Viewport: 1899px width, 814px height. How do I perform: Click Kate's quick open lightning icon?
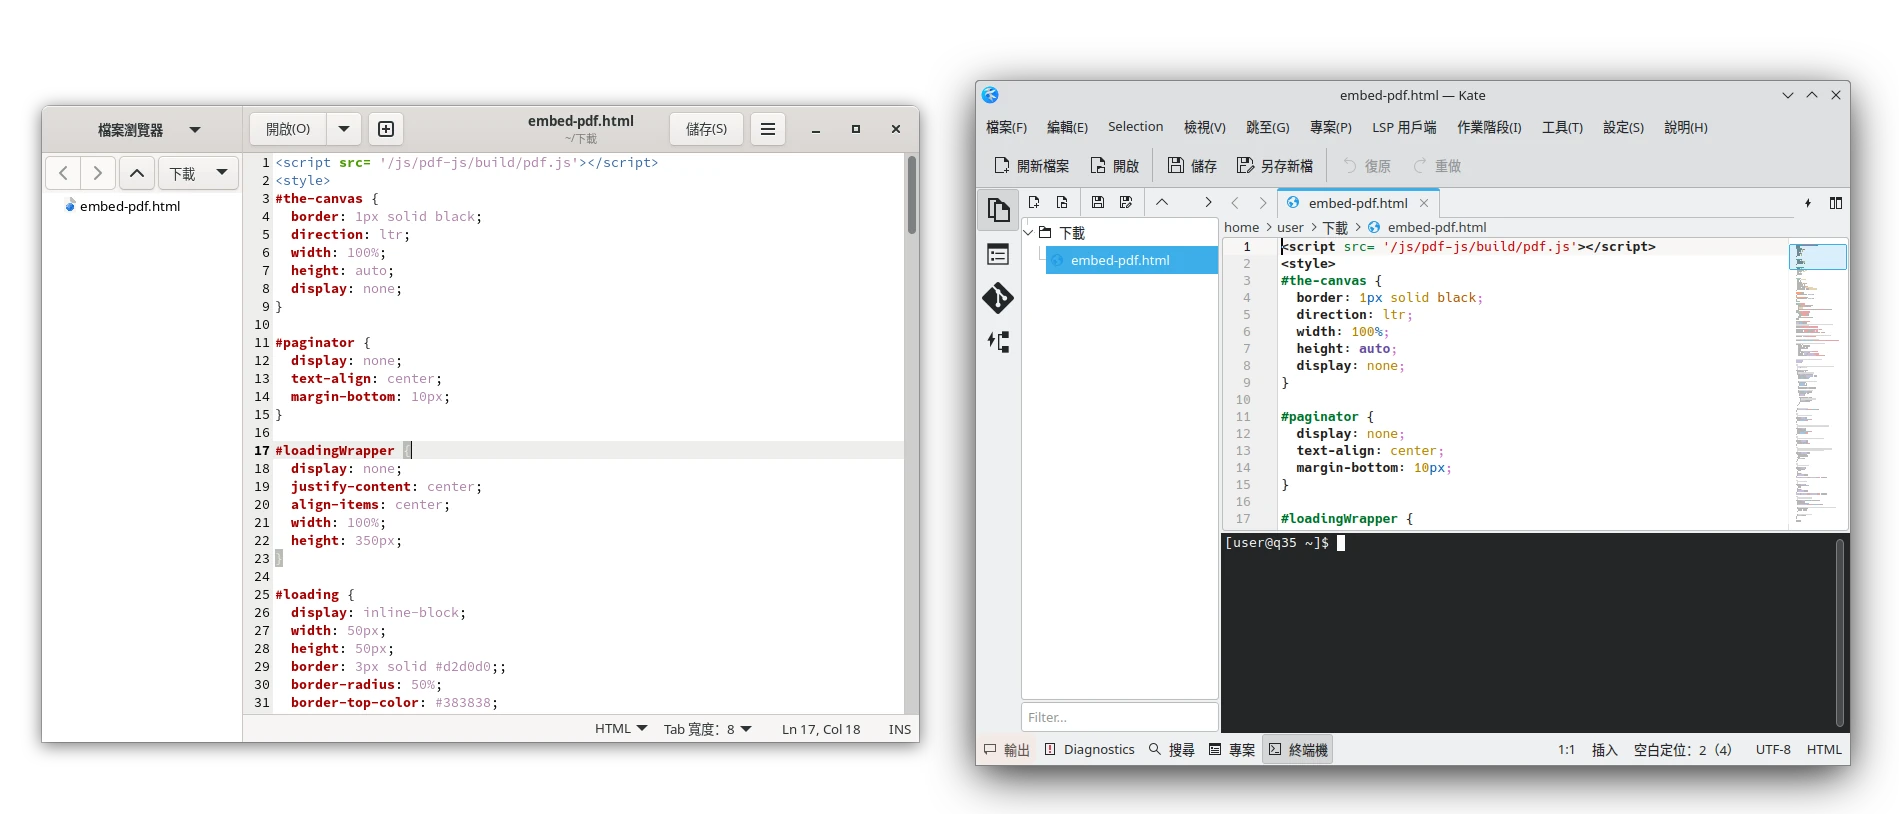click(1808, 203)
